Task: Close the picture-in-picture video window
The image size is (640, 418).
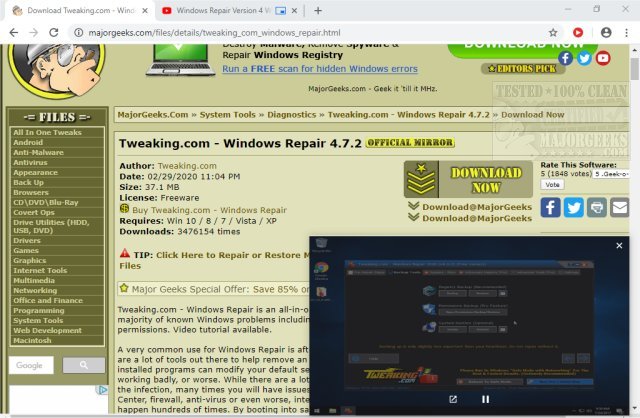Action: pos(619,245)
